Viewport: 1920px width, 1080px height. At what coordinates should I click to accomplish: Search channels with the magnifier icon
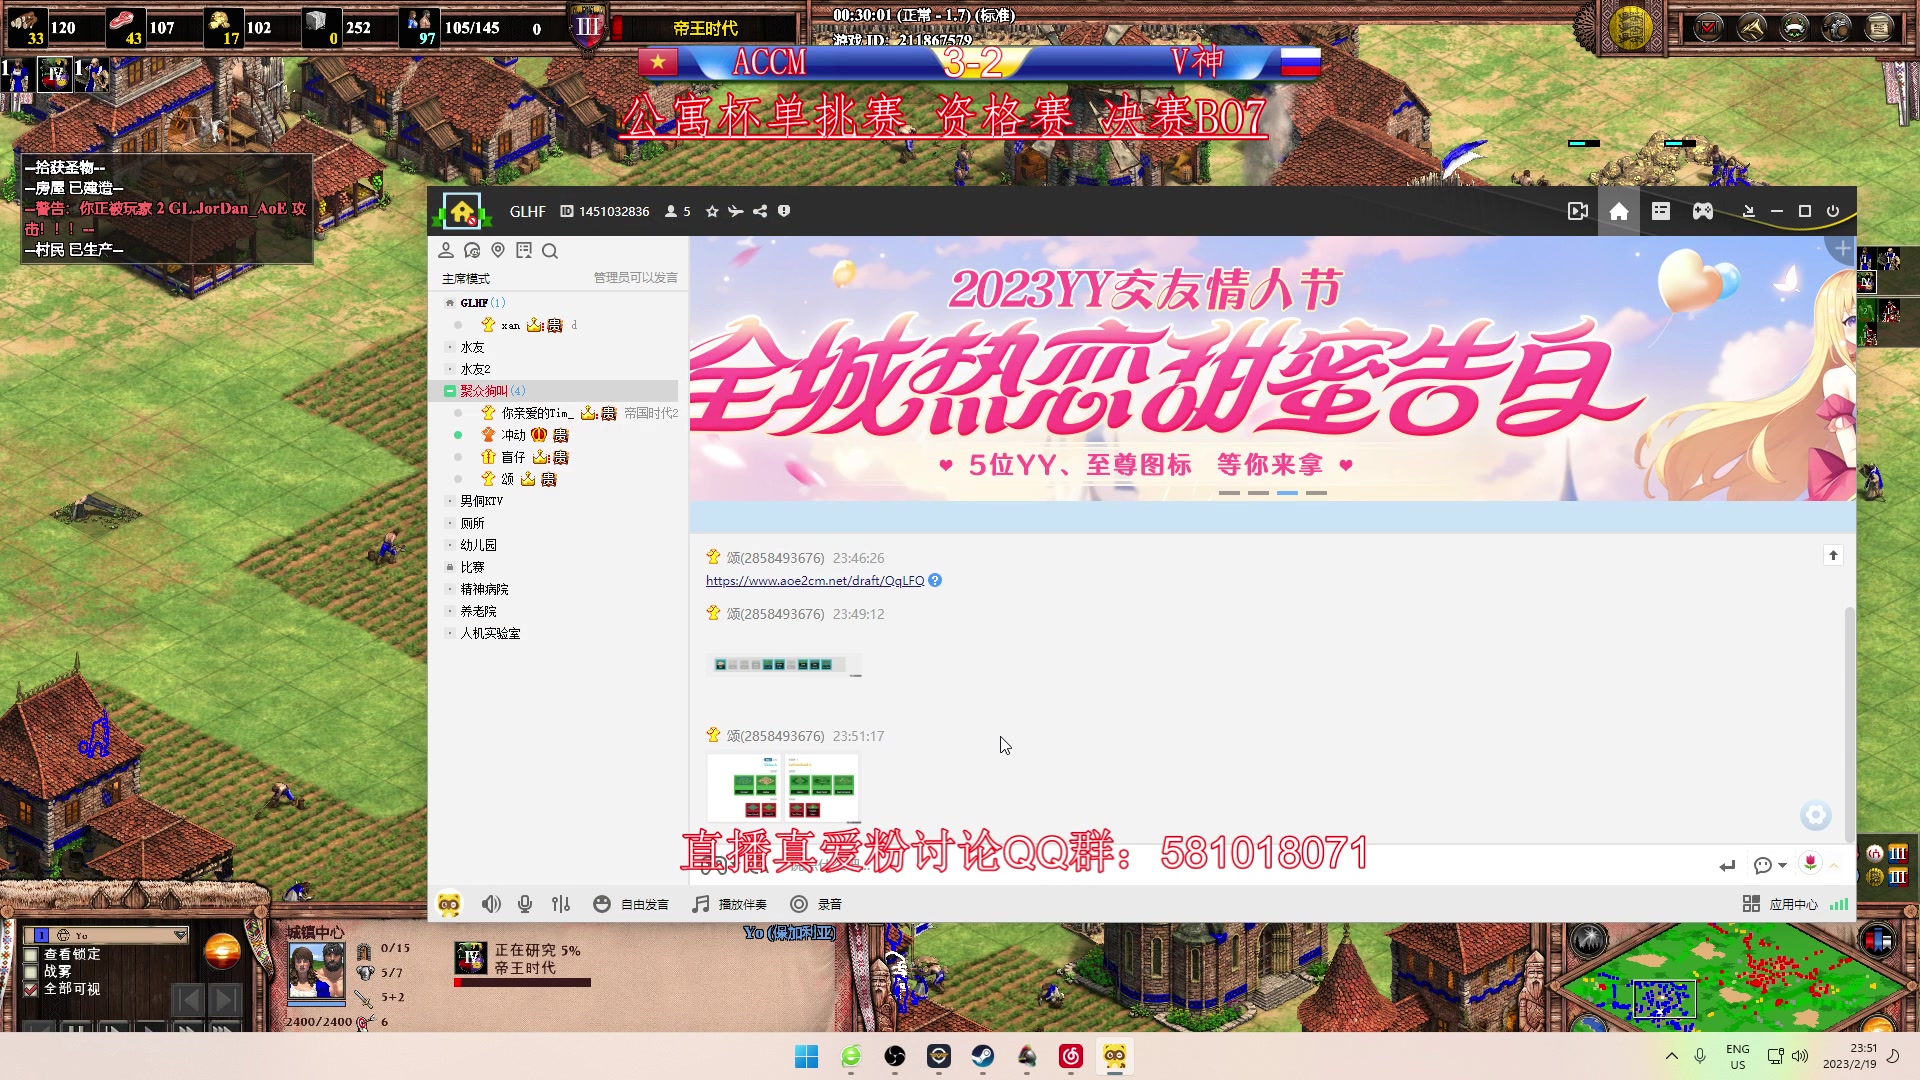click(550, 251)
